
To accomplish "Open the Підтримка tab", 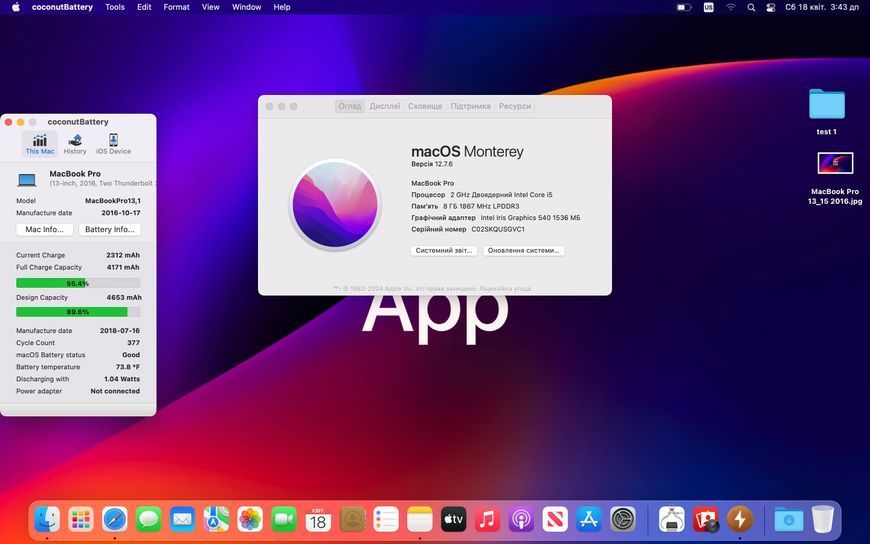I will (x=471, y=106).
